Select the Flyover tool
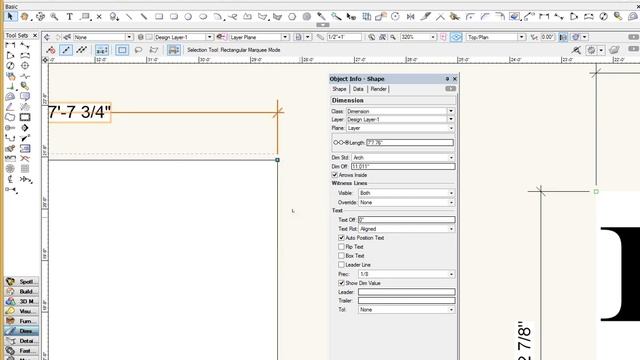This screenshot has height=360, width=640. coord(40,16)
